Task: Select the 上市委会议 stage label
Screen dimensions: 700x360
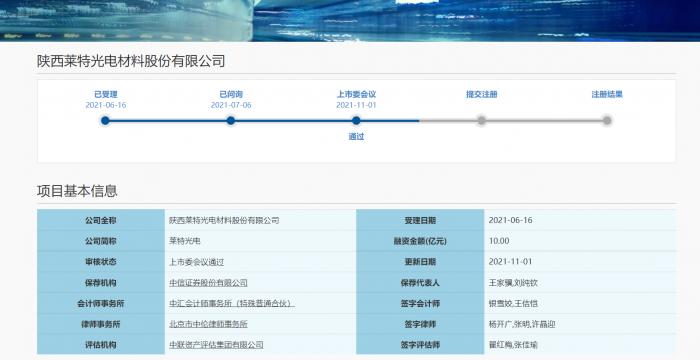Action: tap(356, 94)
